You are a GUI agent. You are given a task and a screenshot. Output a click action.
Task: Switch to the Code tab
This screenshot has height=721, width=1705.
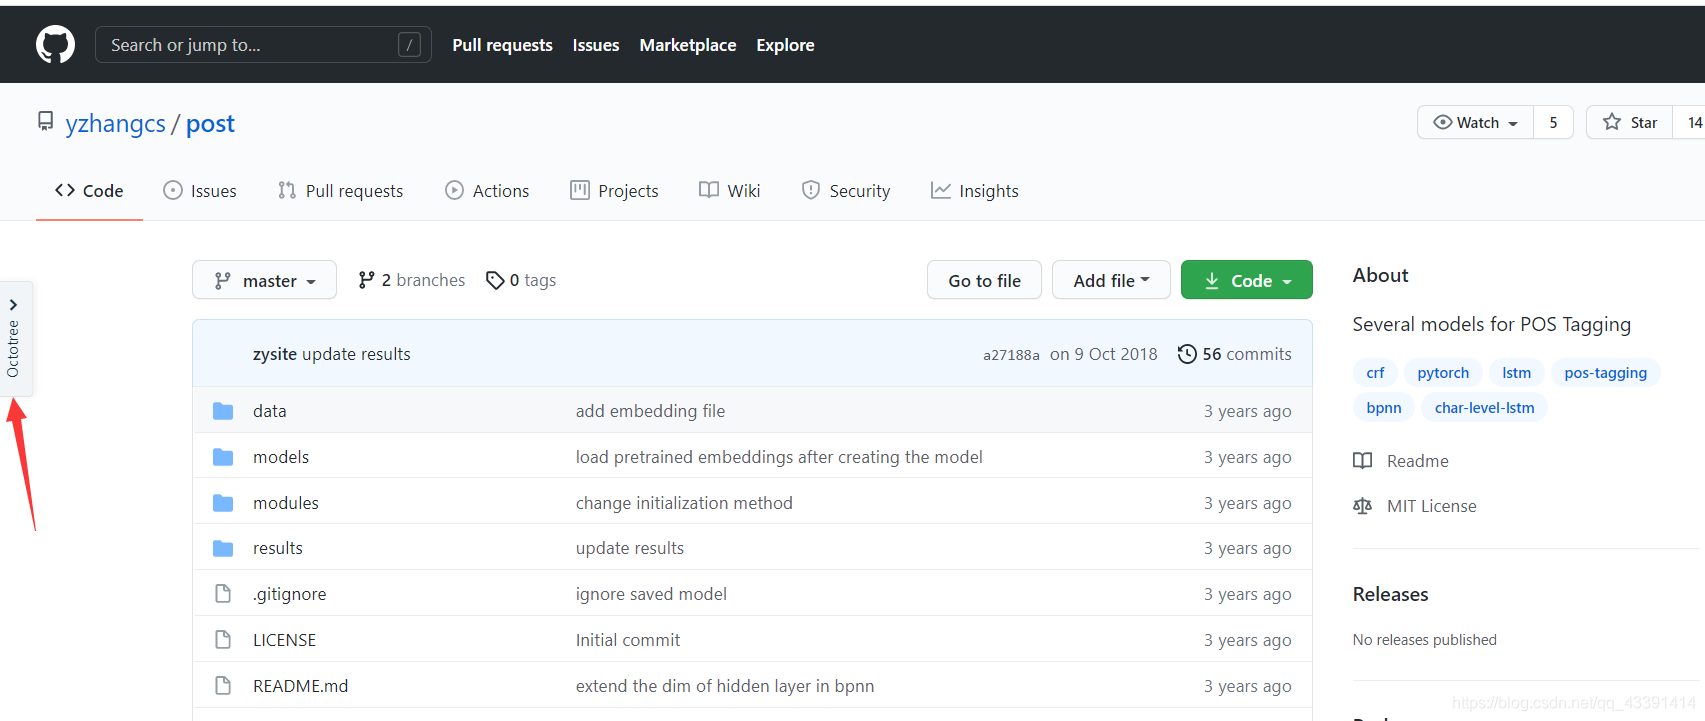(89, 191)
